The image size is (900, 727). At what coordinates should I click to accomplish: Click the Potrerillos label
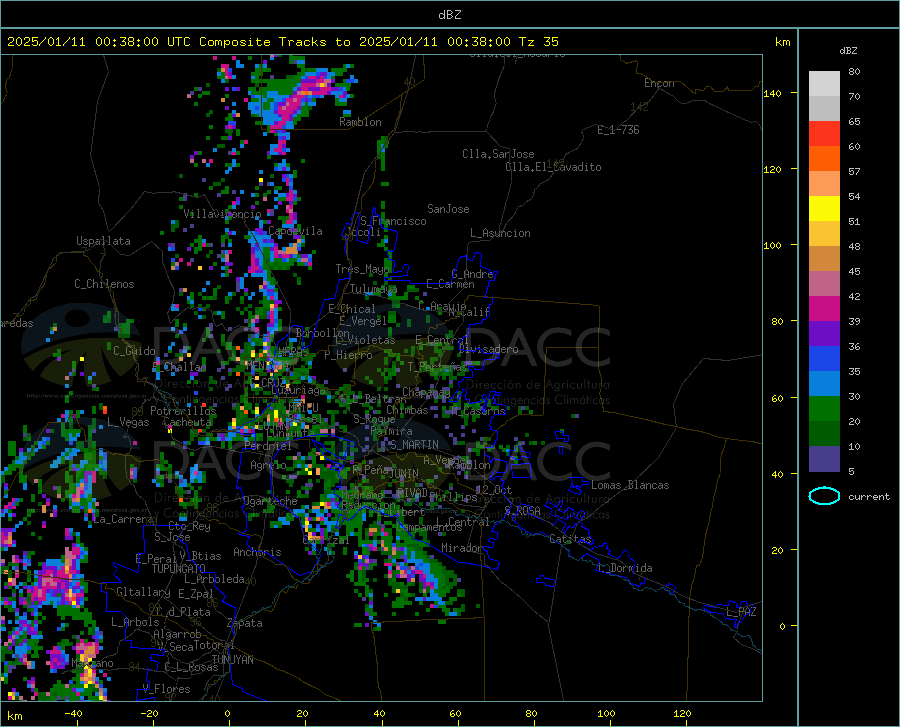coord(183,411)
